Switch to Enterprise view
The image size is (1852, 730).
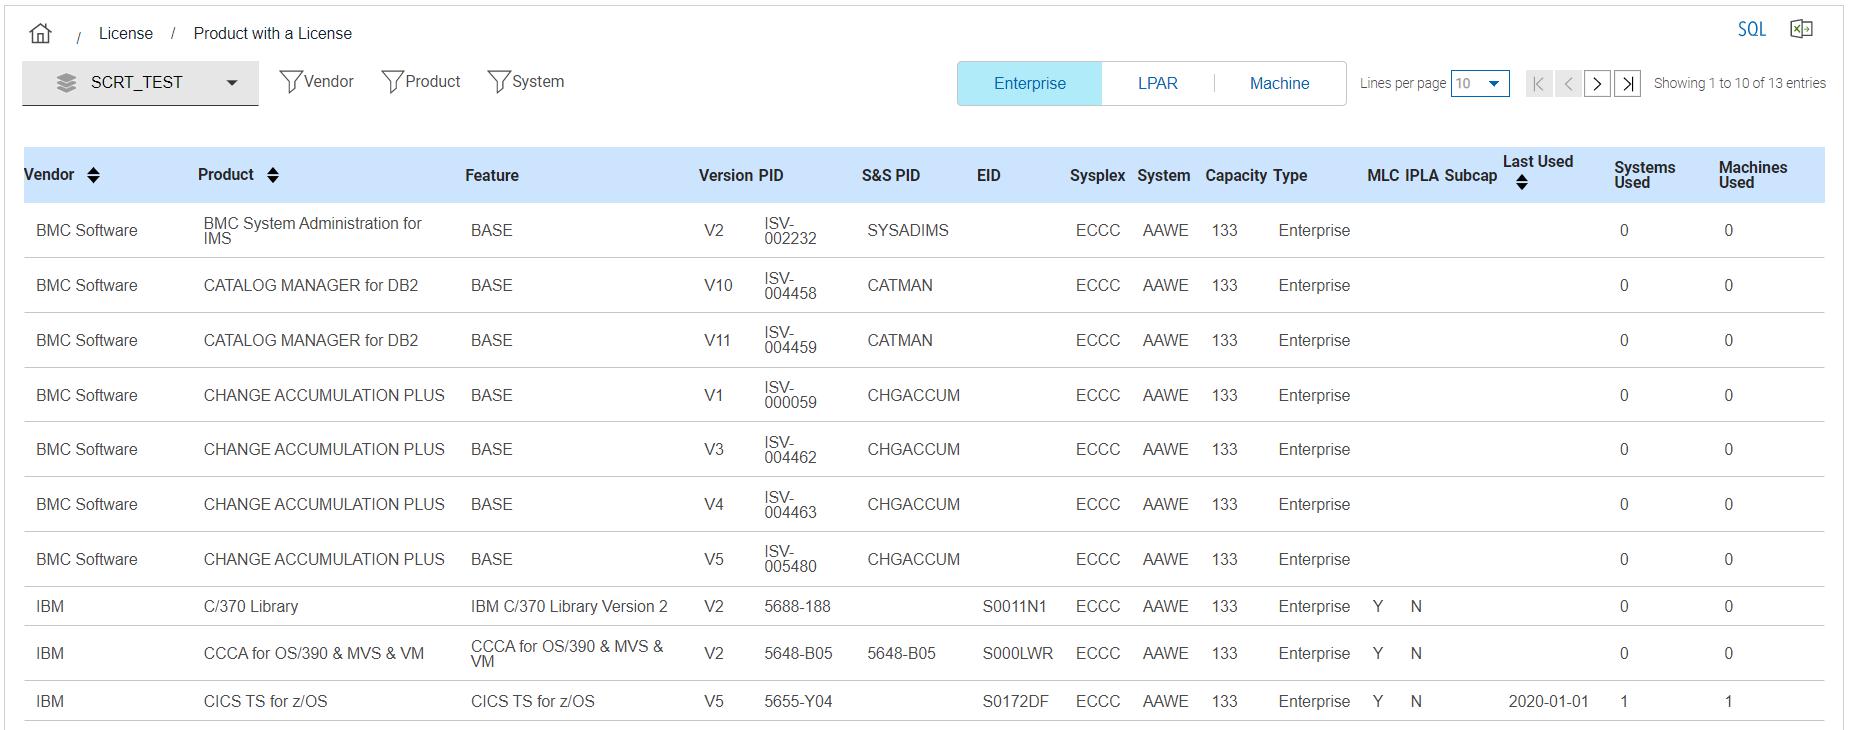[x=1029, y=84]
